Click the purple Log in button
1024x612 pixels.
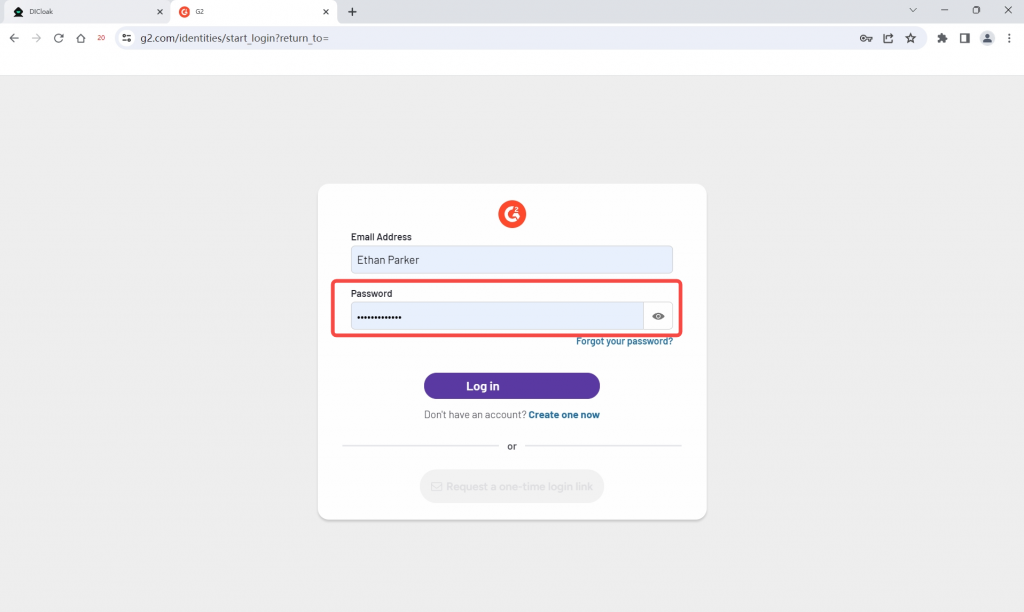pyautogui.click(x=512, y=386)
